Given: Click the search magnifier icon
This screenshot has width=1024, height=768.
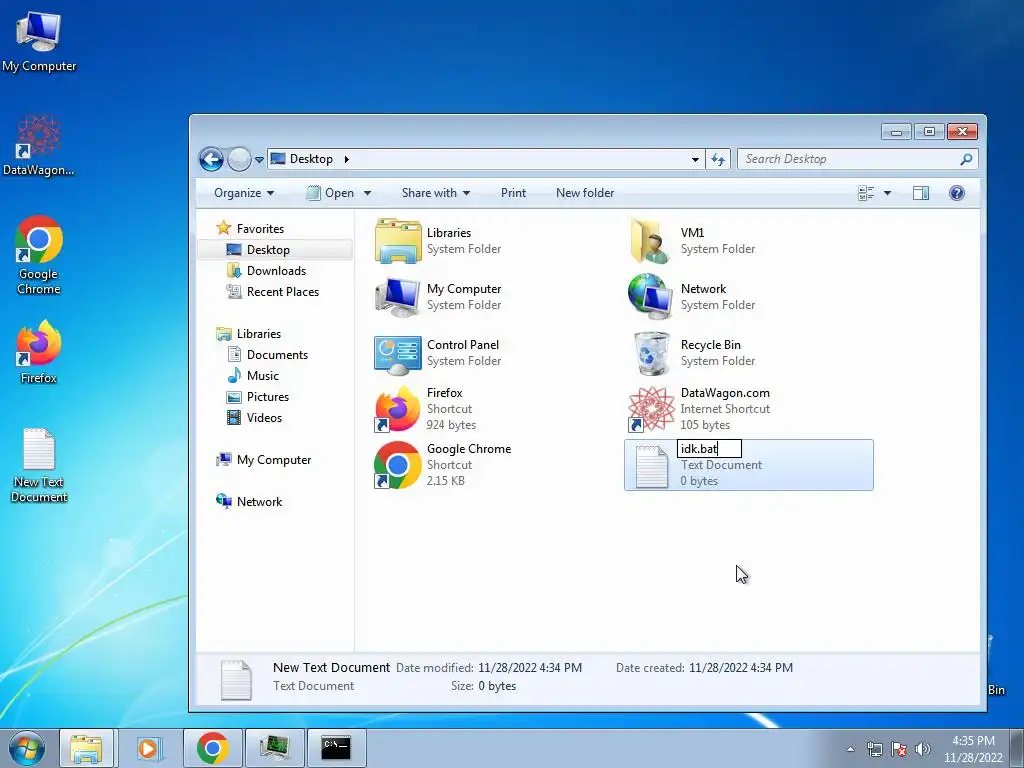Looking at the screenshot, I should [x=967, y=159].
